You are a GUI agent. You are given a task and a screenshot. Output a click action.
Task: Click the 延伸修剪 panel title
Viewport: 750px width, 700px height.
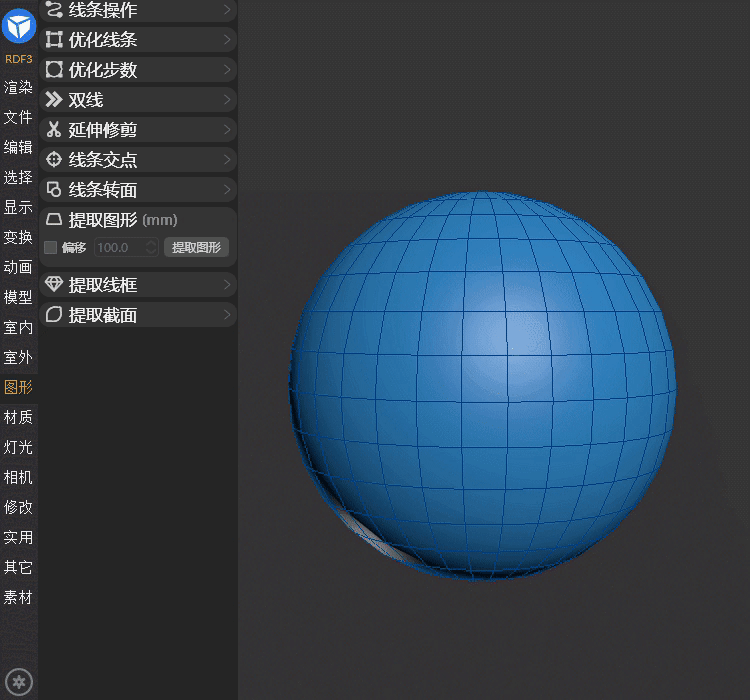(103, 130)
